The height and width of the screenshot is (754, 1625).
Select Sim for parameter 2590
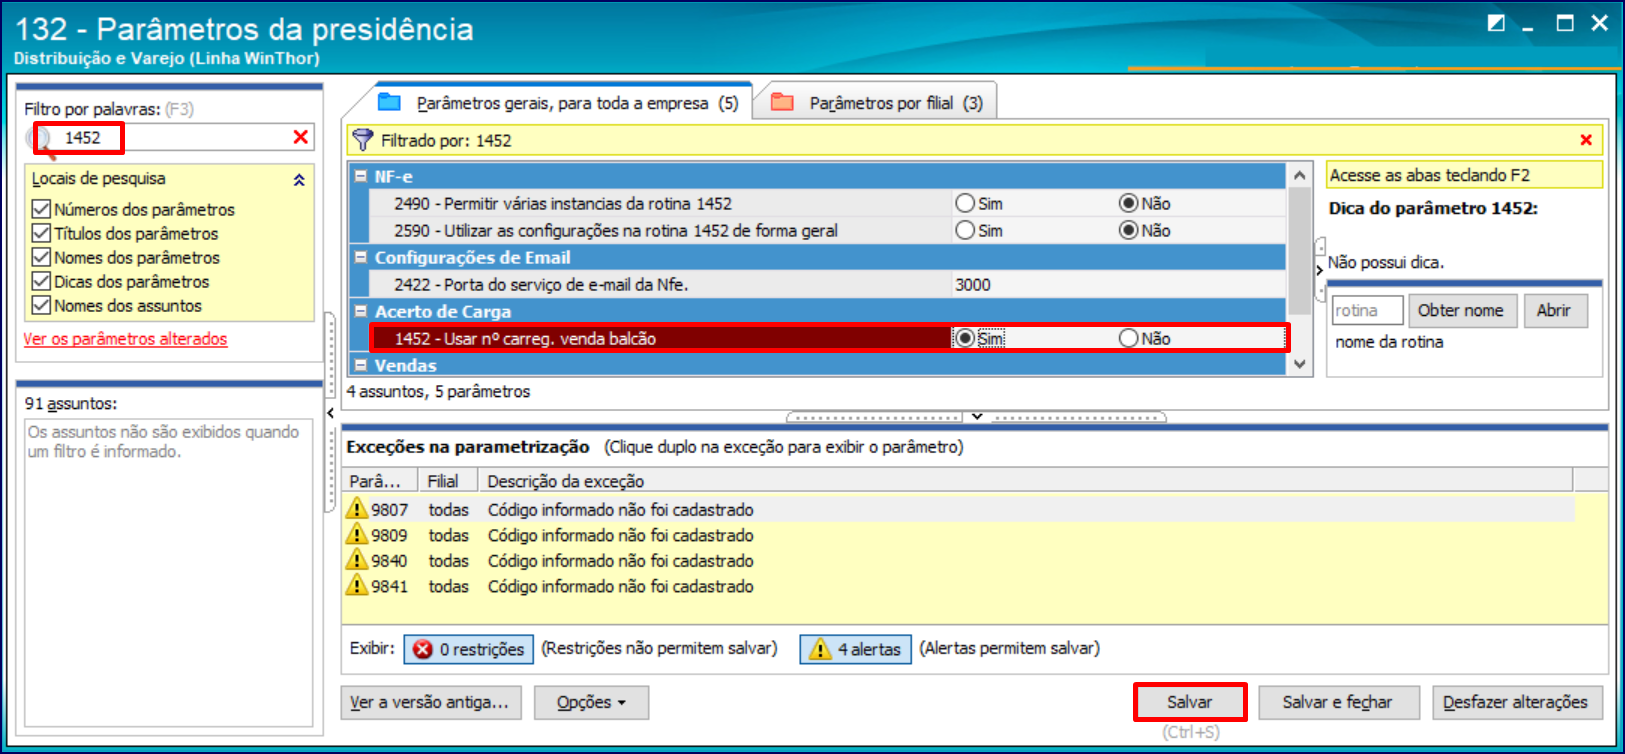tap(965, 230)
